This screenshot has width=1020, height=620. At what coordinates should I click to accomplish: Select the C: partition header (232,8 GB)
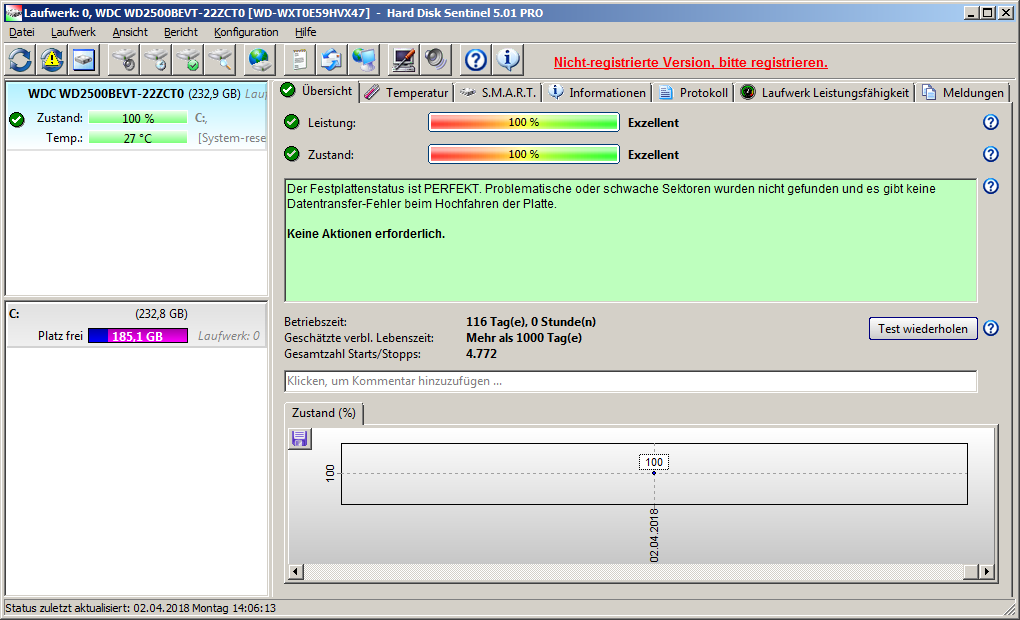pos(137,314)
